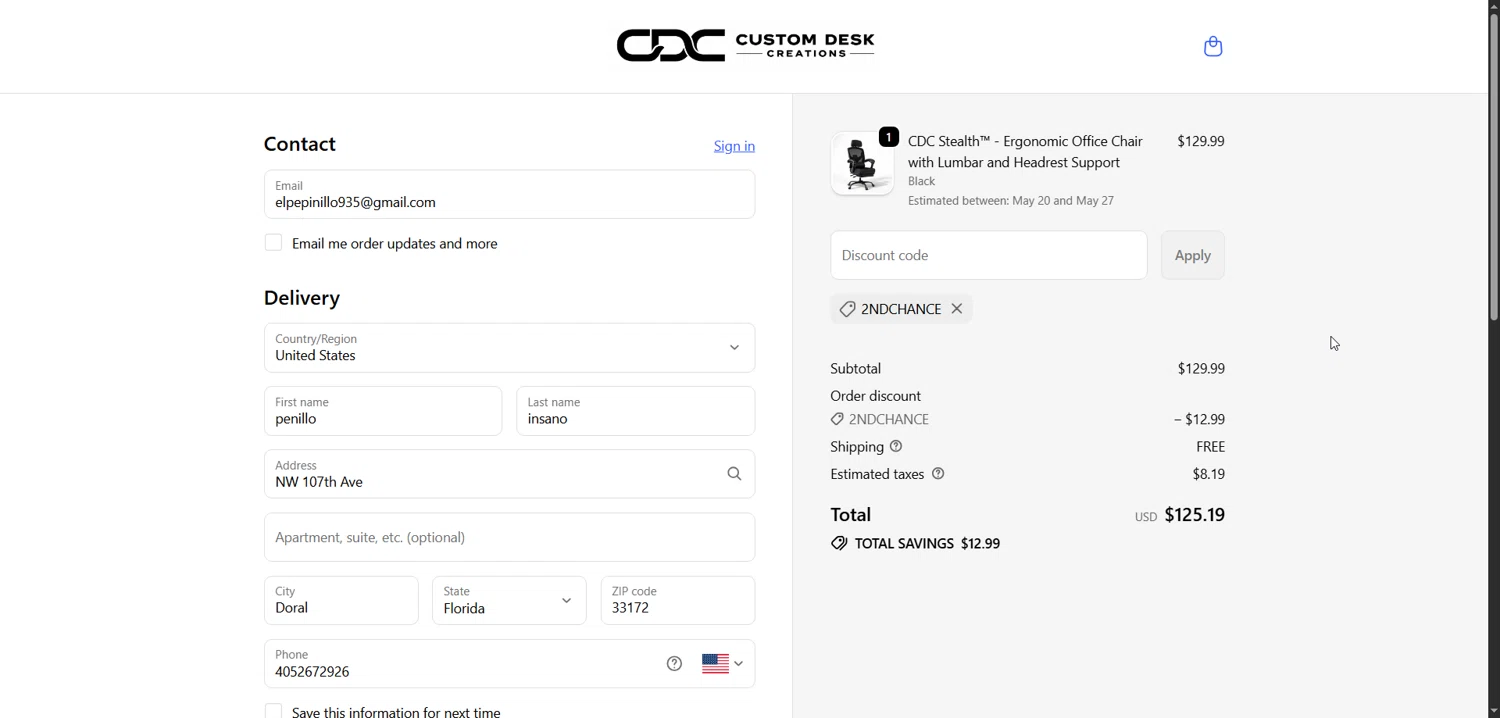Click the total amount $125.19
This screenshot has height=718, width=1500.
(1194, 515)
